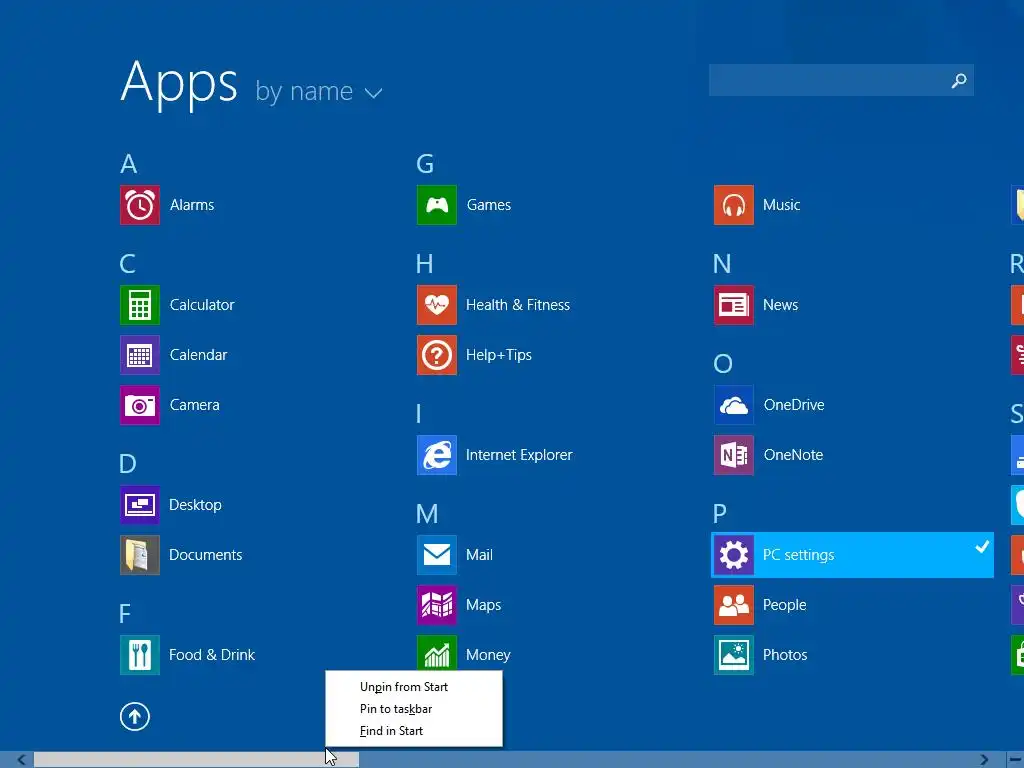This screenshot has width=1024, height=768.
Task: Open the People app icon
Action: tap(733, 605)
